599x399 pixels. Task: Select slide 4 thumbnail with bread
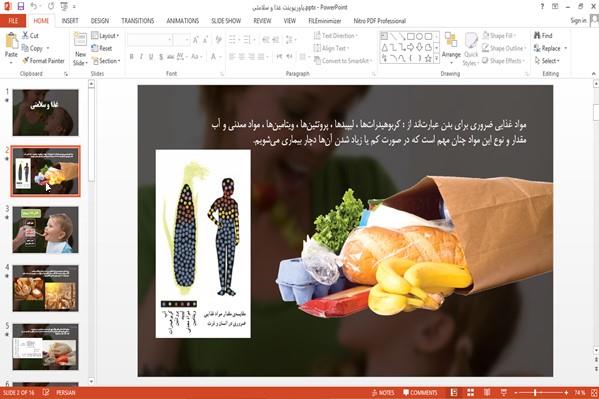tap(45, 288)
